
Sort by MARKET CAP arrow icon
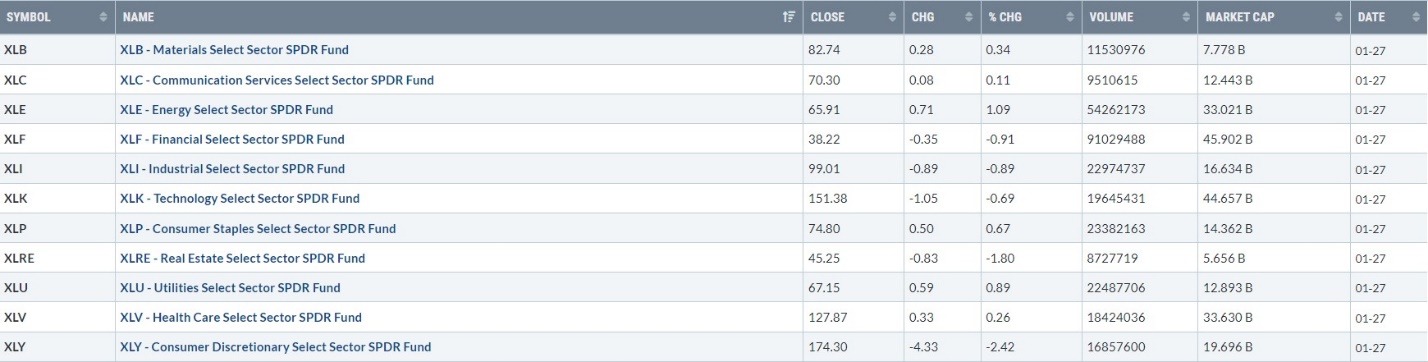[x=1337, y=18]
